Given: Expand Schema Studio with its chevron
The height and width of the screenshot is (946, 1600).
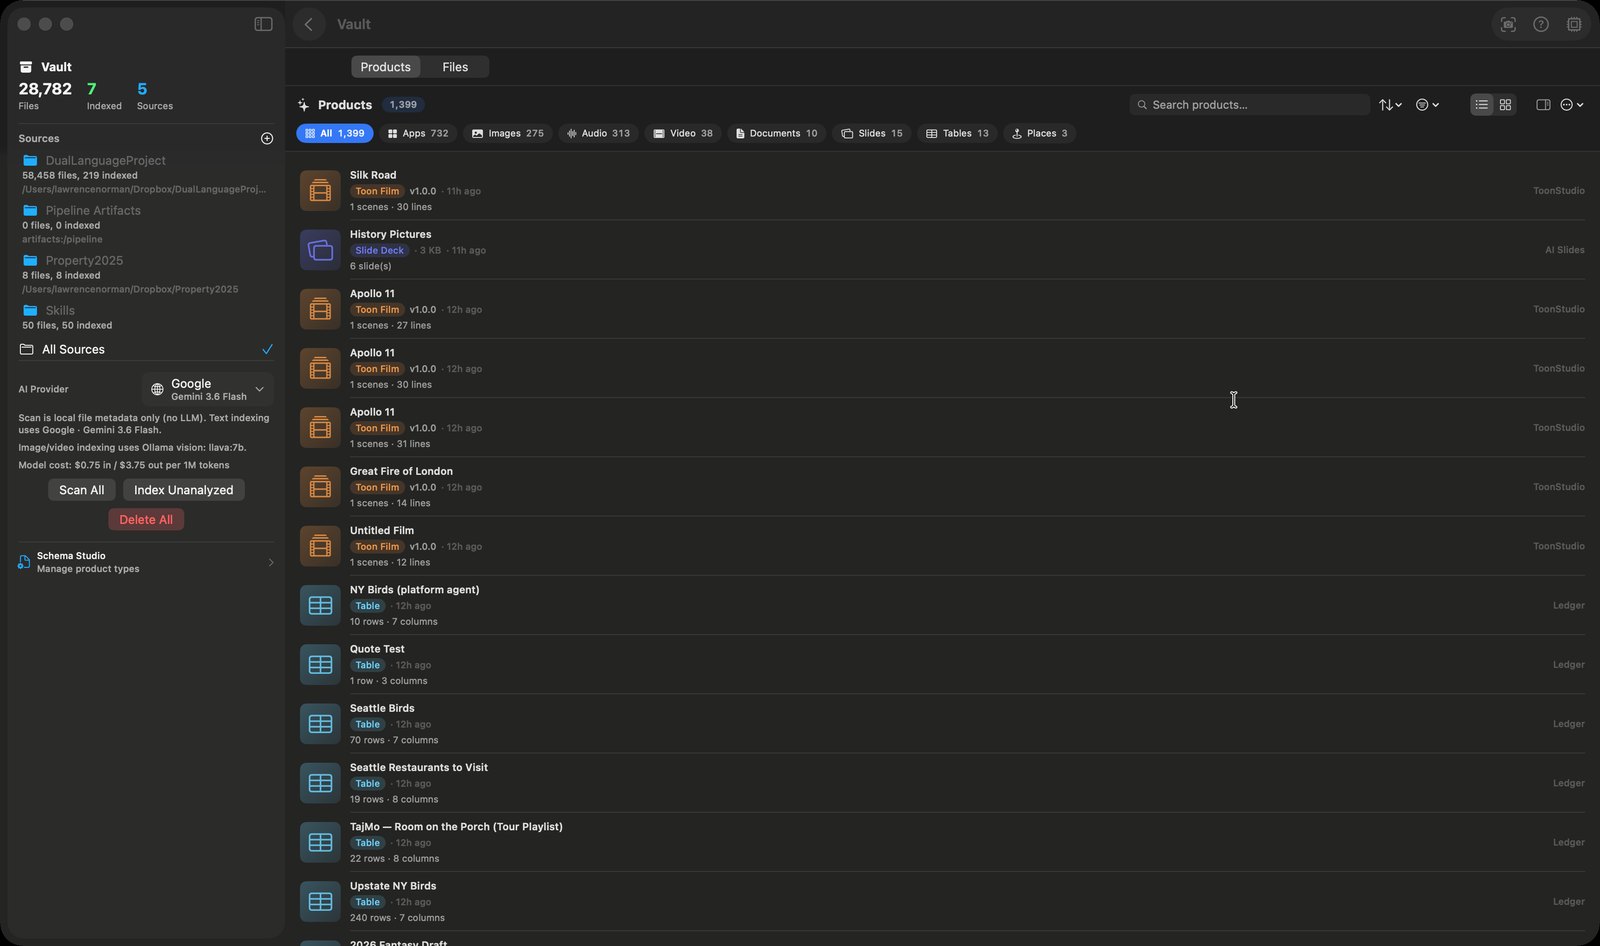Looking at the screenshot, I should click(271, 562).
